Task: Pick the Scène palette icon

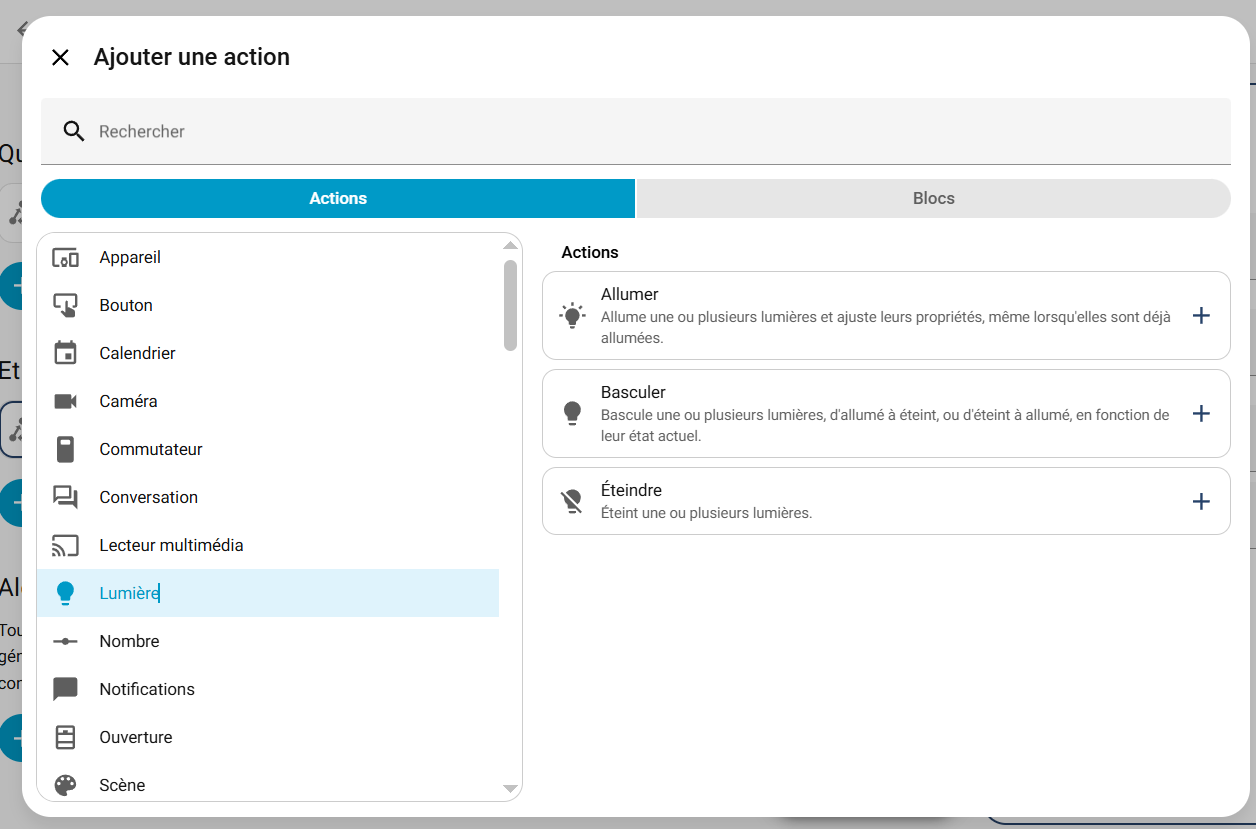Action: click(x=65, y=786)
